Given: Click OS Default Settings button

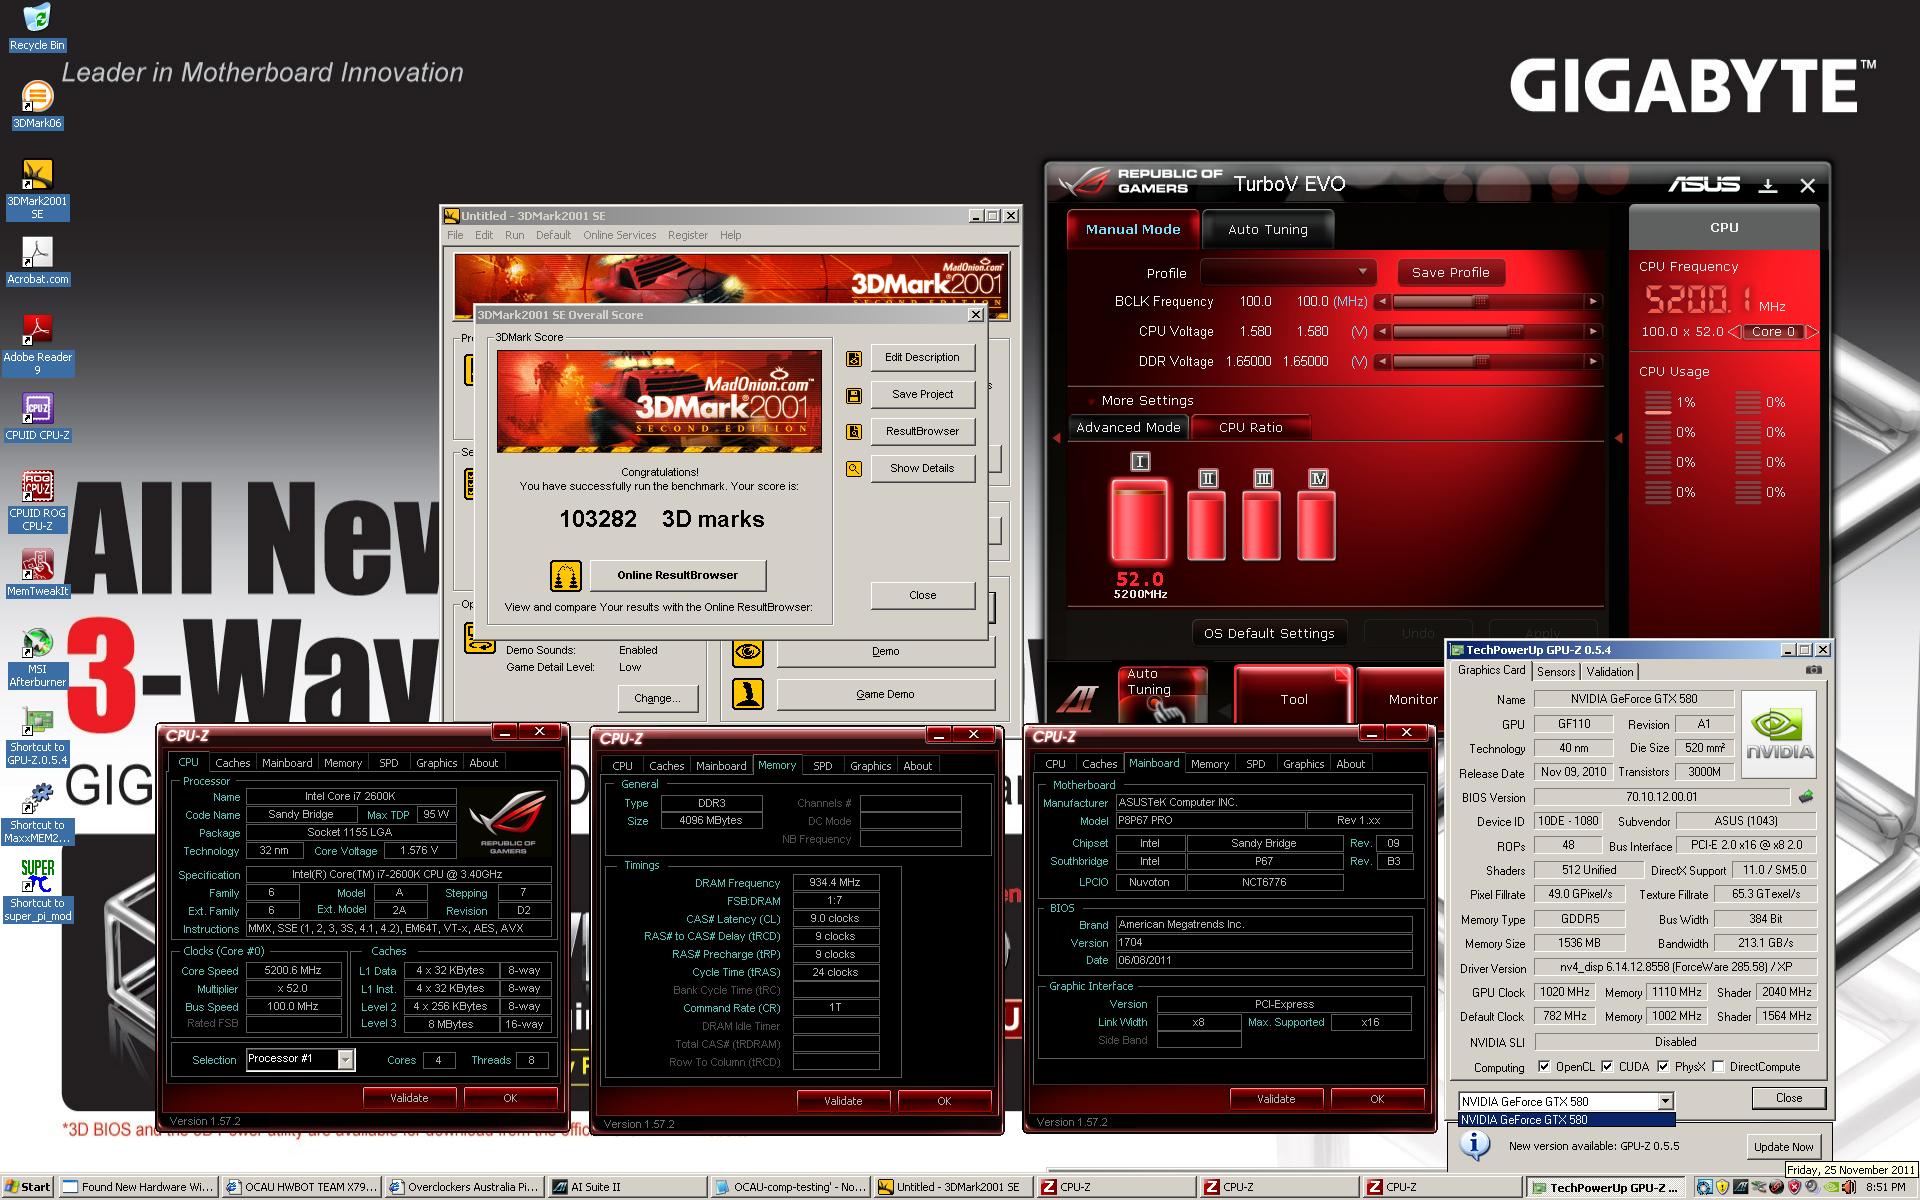Looking at the screenshot, I should click(1269, 633).
